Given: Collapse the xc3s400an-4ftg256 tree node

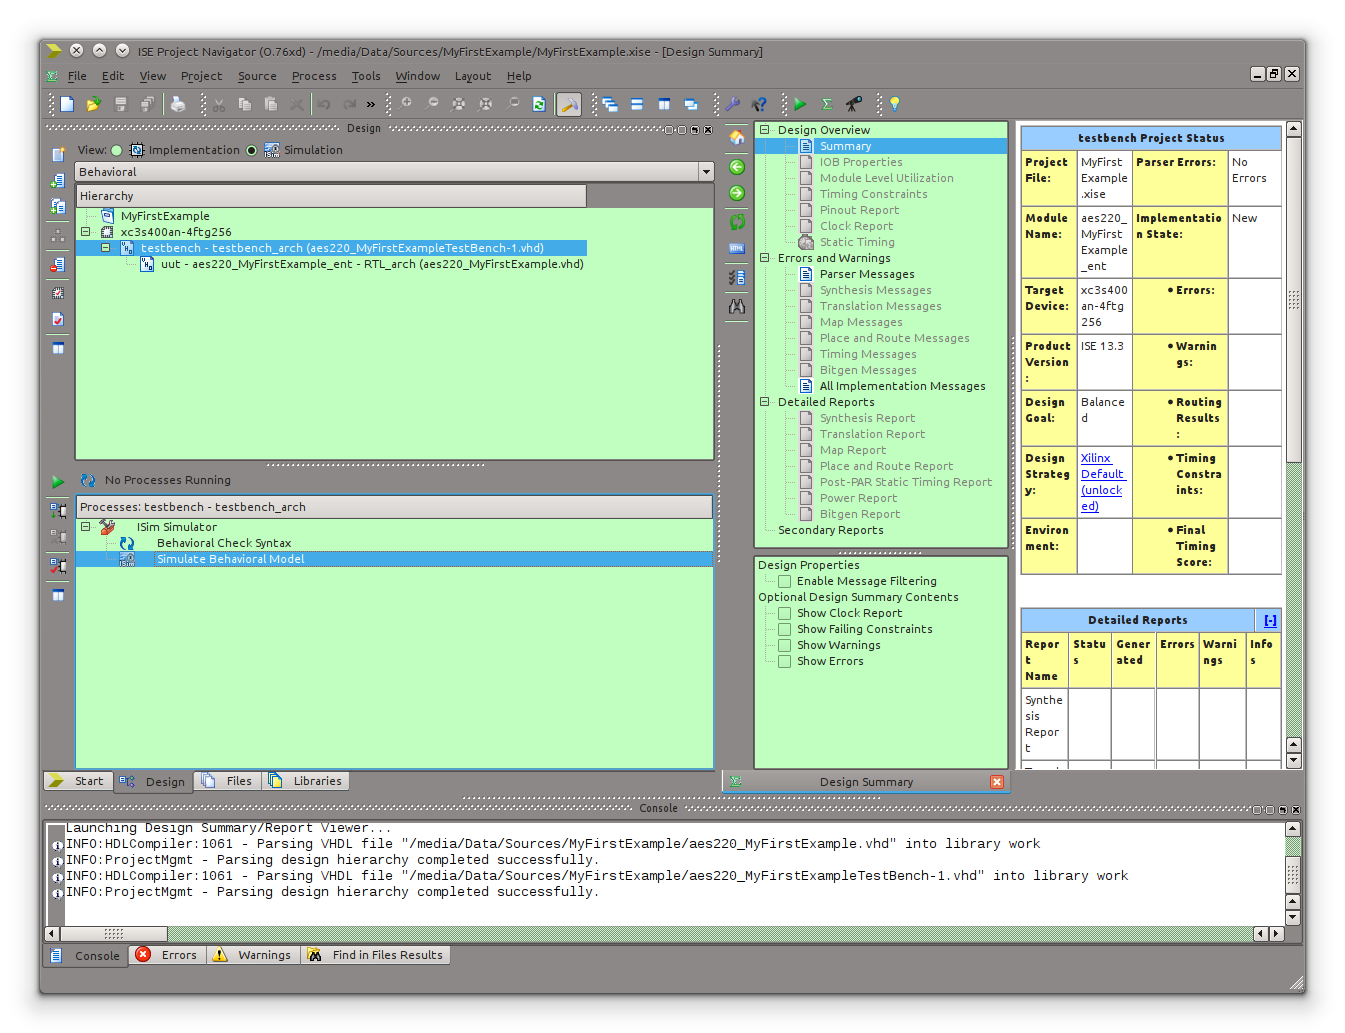Looking at the screenshot, I should [86, 232].
